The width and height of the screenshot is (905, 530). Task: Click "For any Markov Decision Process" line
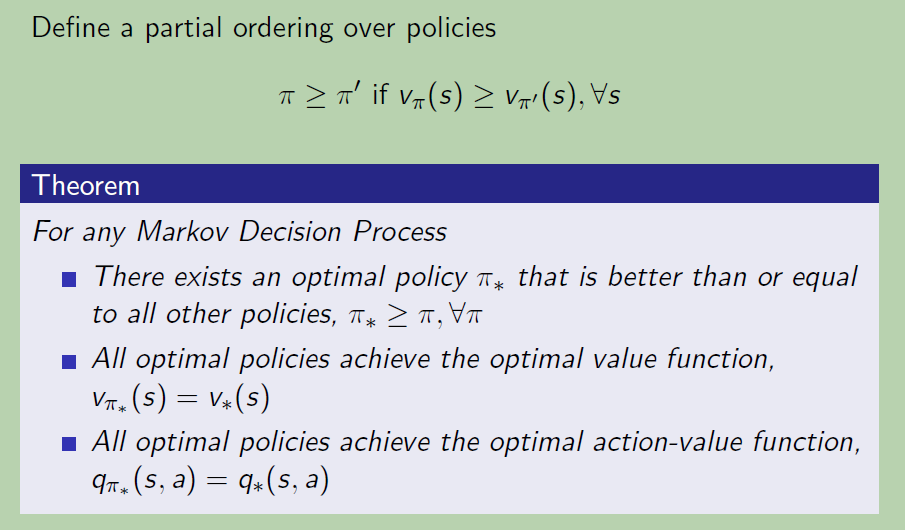[239, 233]
